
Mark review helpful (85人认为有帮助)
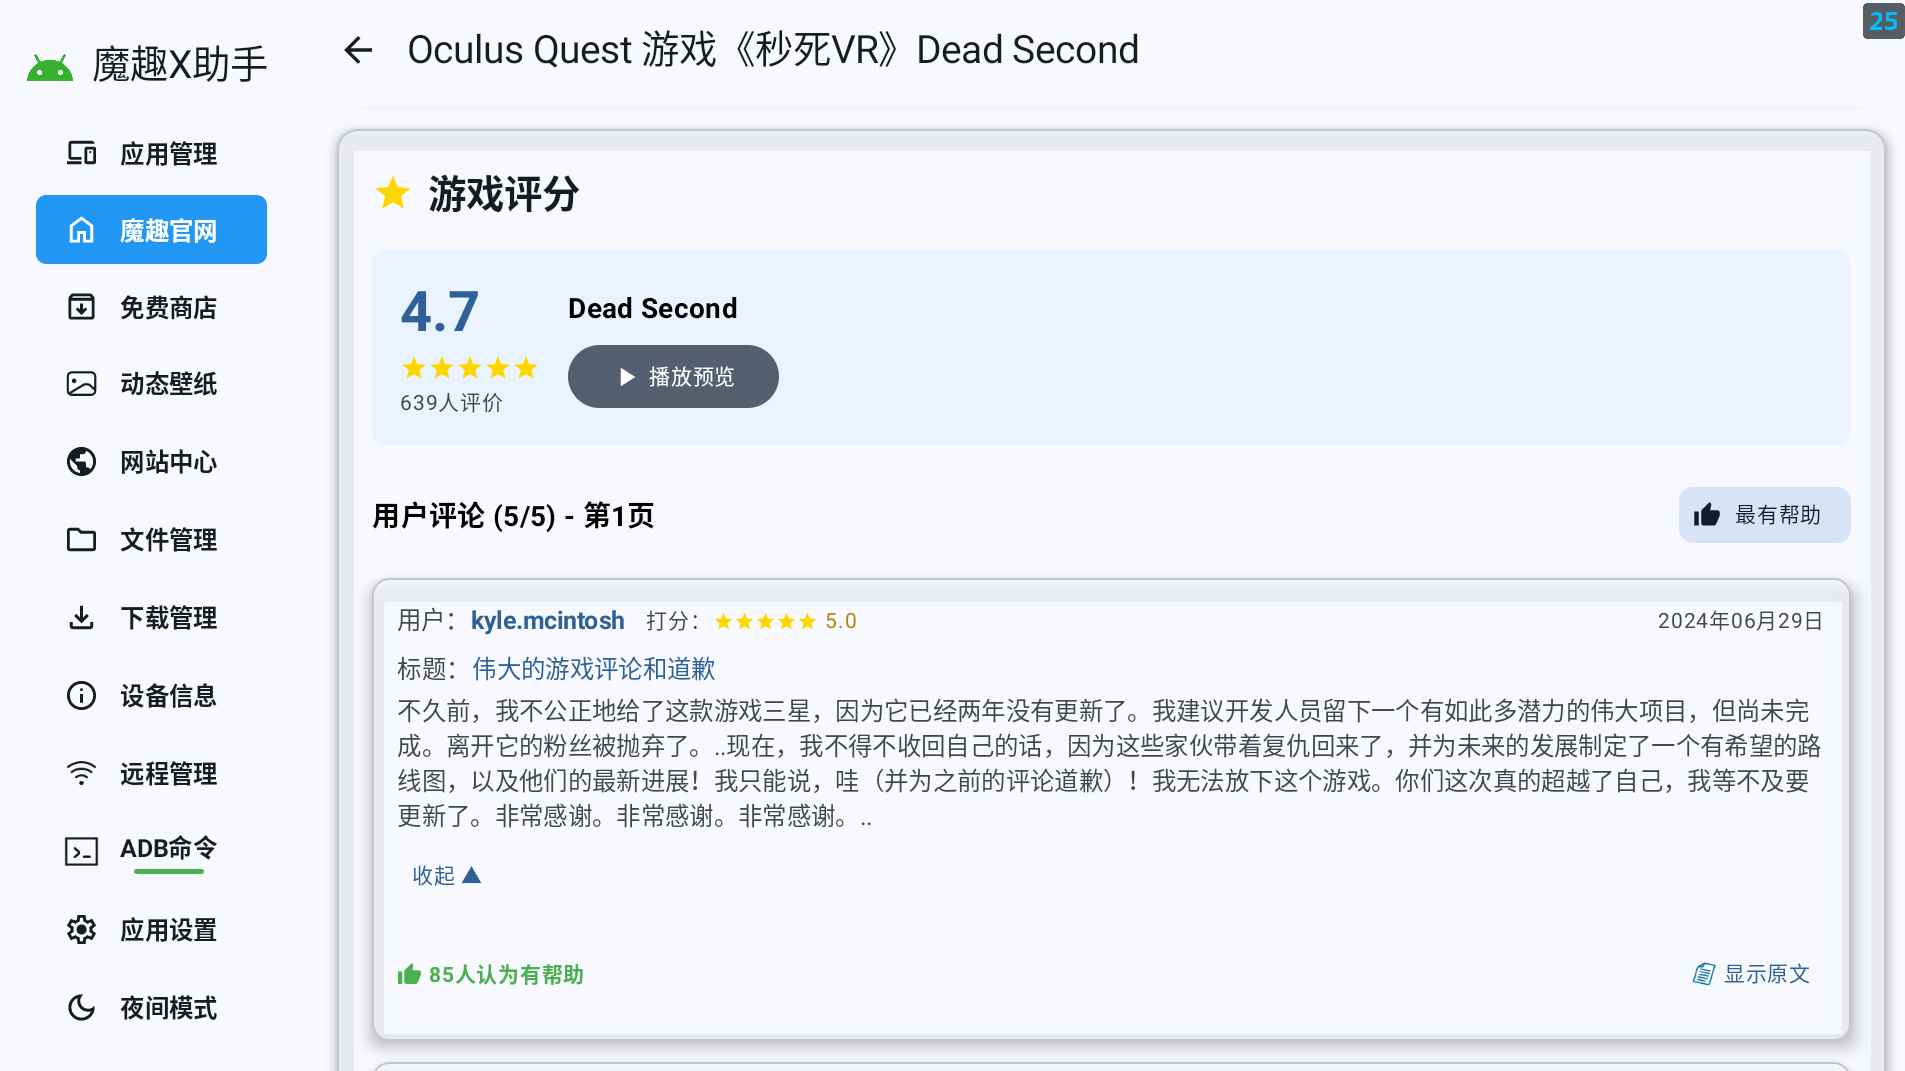[x=491, y=975]
